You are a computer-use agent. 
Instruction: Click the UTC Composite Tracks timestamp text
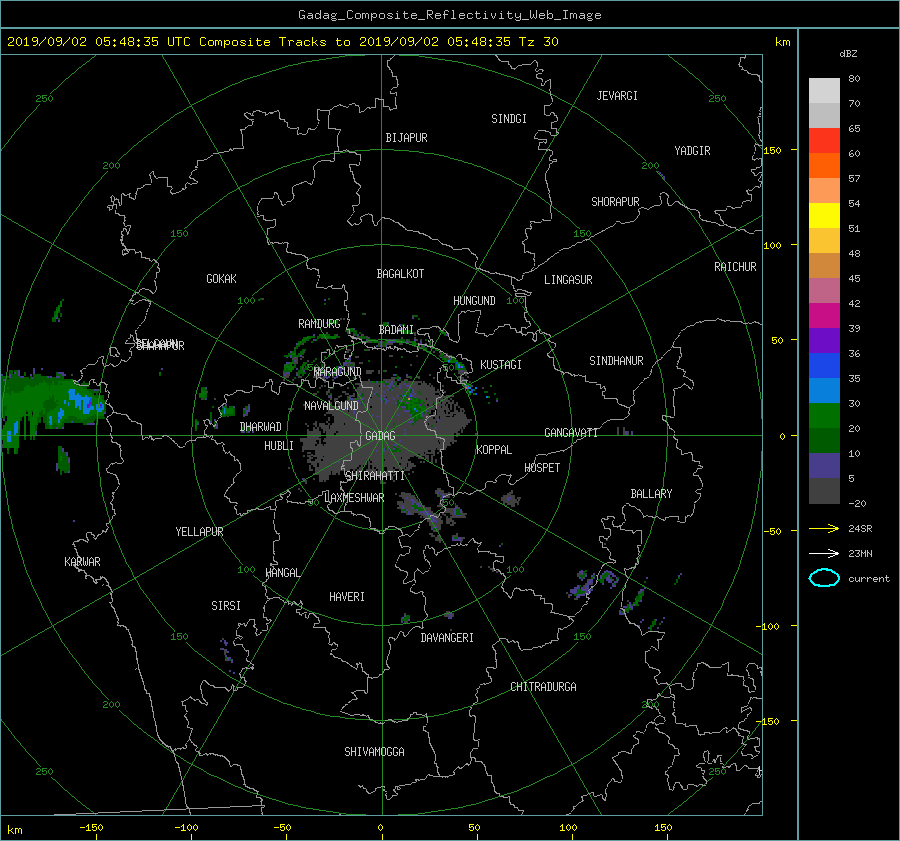pyautogui.click(x=282, y=42)
